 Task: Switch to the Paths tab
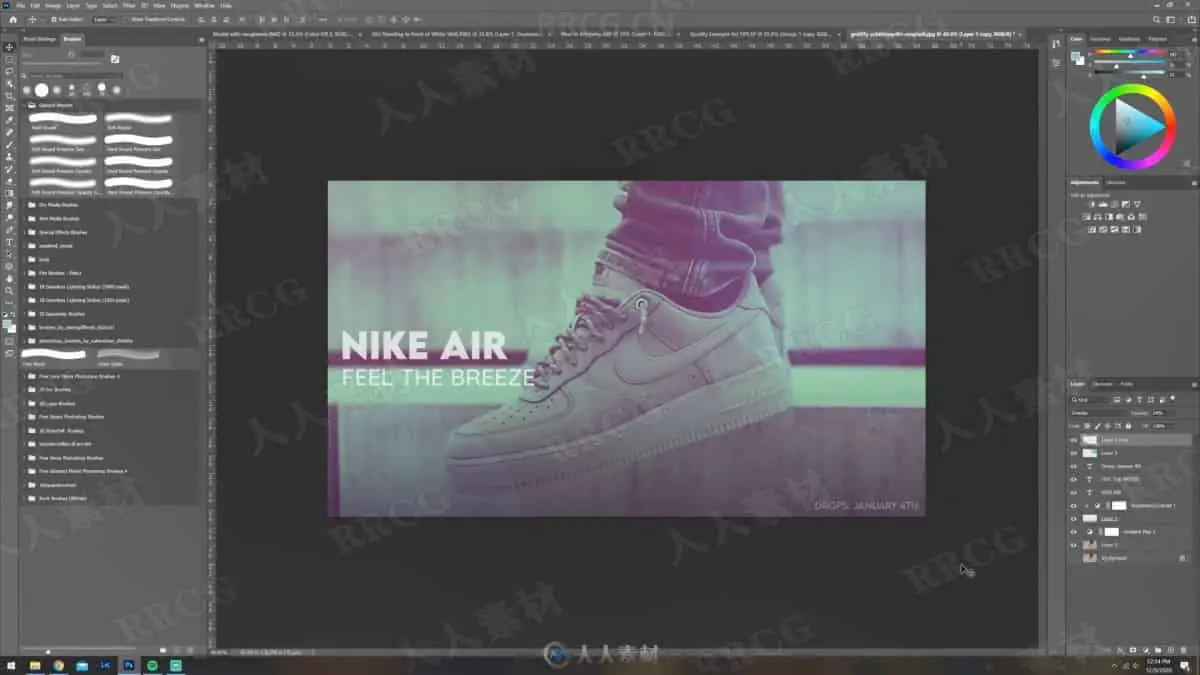(x=1126, y=384)
